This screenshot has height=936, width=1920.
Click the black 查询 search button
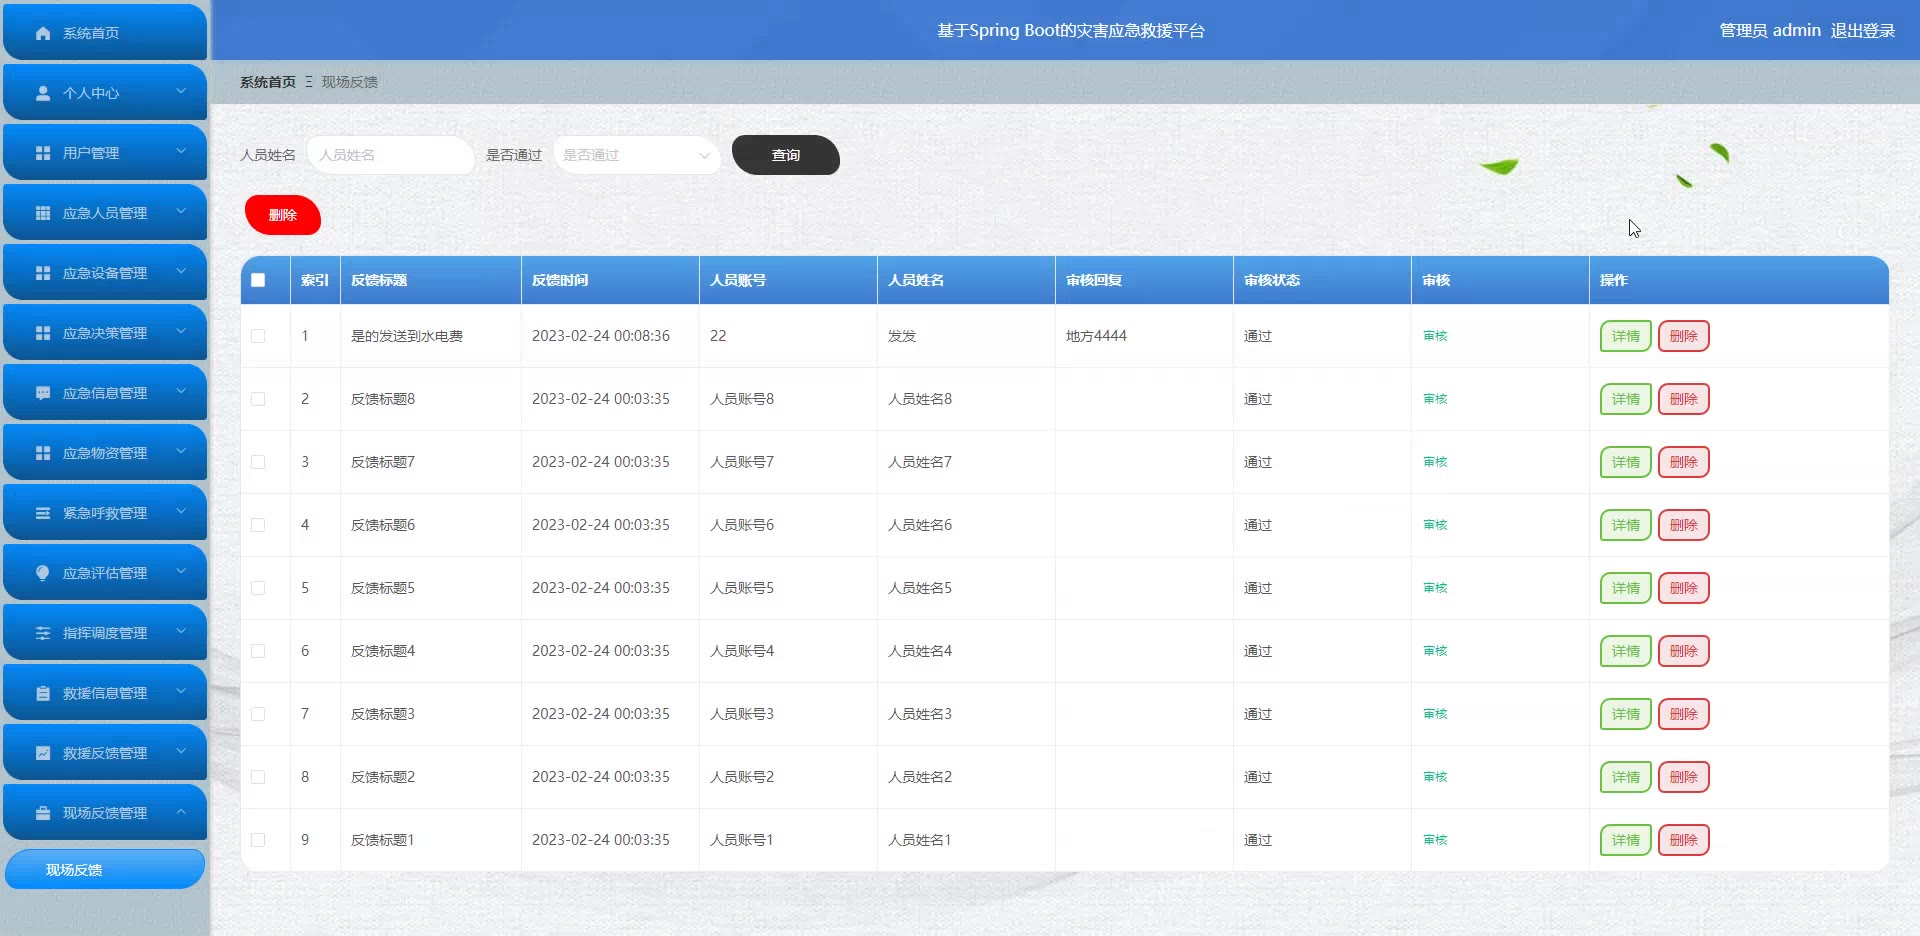(x=786, y=155)
